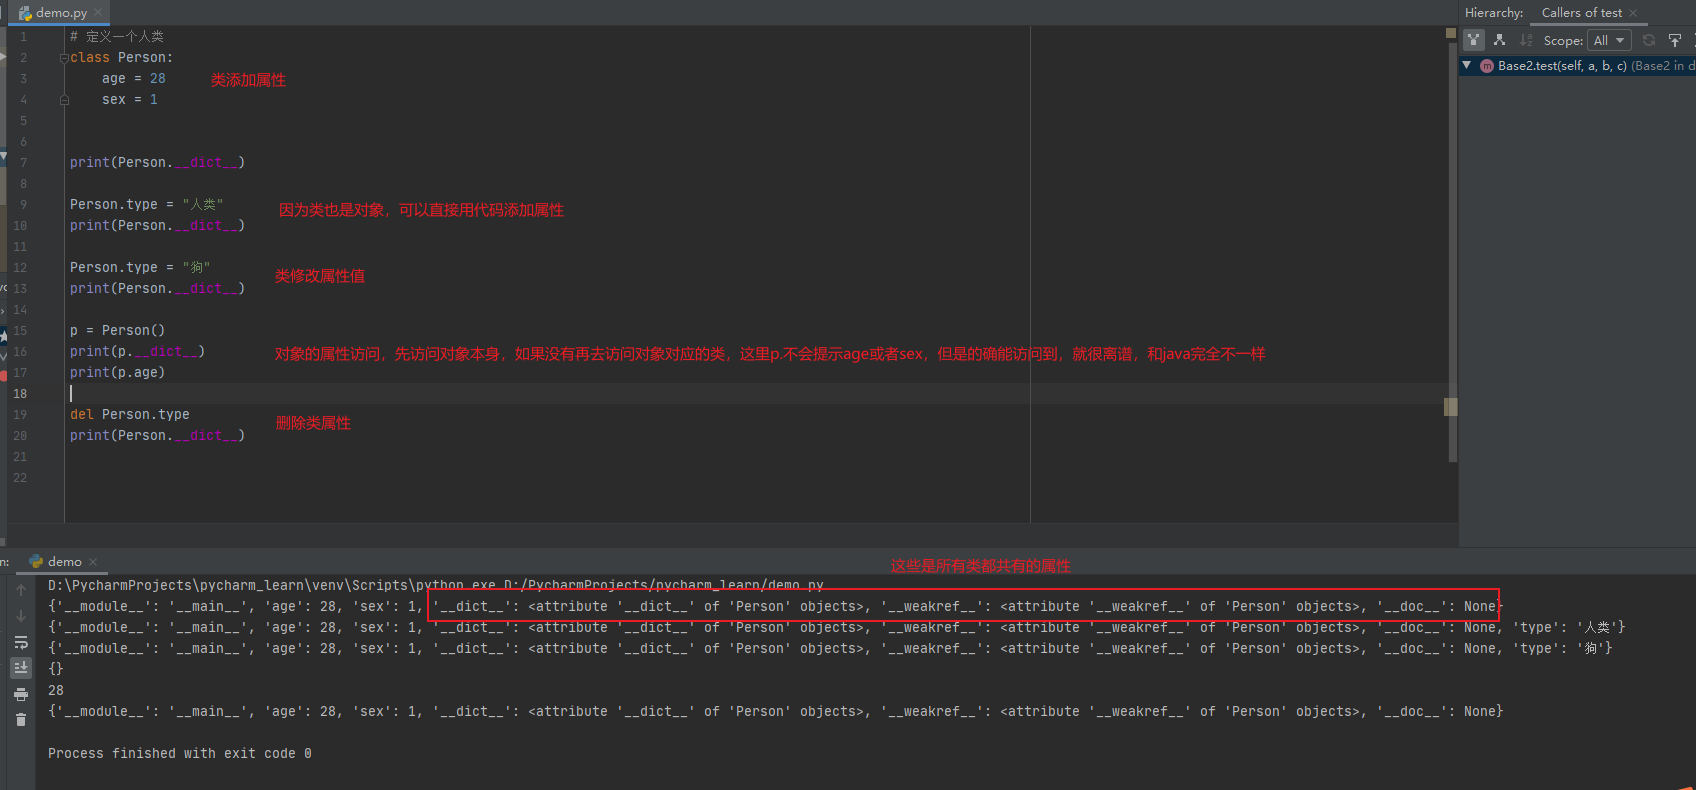The width and height of the screenshot is (1696, 790).
Task: Click the inspection status indicator above editor scrollbar
Action: pos(1451,33)
